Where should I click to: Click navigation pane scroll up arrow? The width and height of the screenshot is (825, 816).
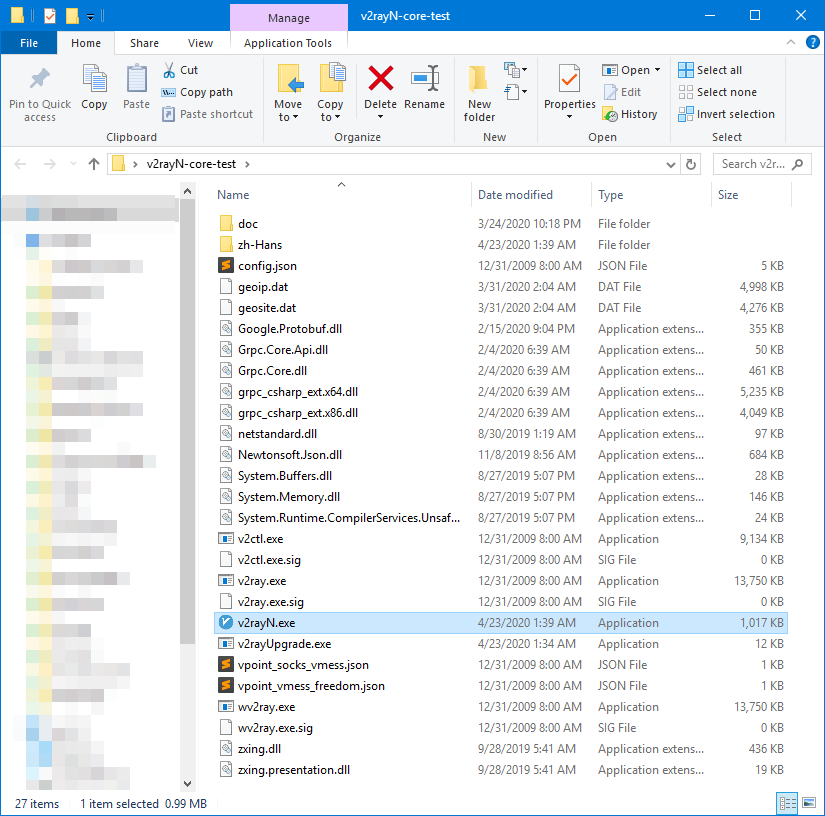[187, 192]
